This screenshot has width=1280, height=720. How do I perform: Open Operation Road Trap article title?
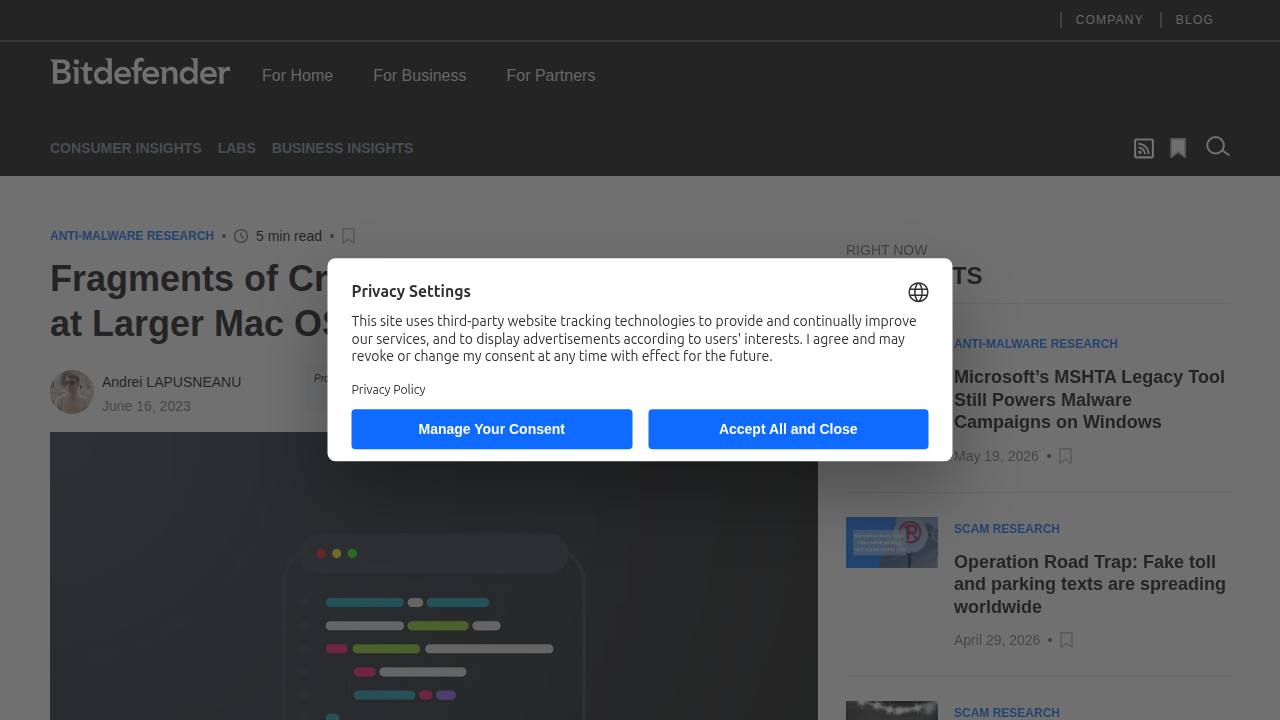[x=1089, y=584]
